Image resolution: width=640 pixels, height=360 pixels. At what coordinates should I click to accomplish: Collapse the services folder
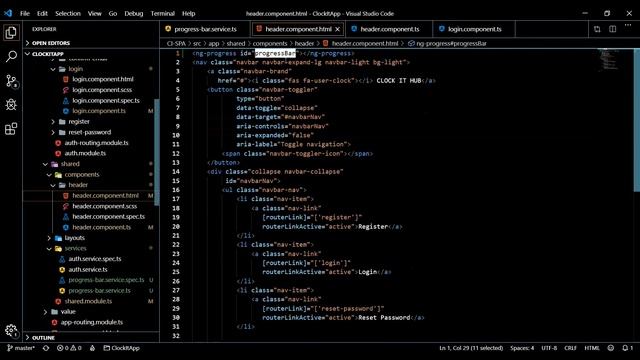76,248
